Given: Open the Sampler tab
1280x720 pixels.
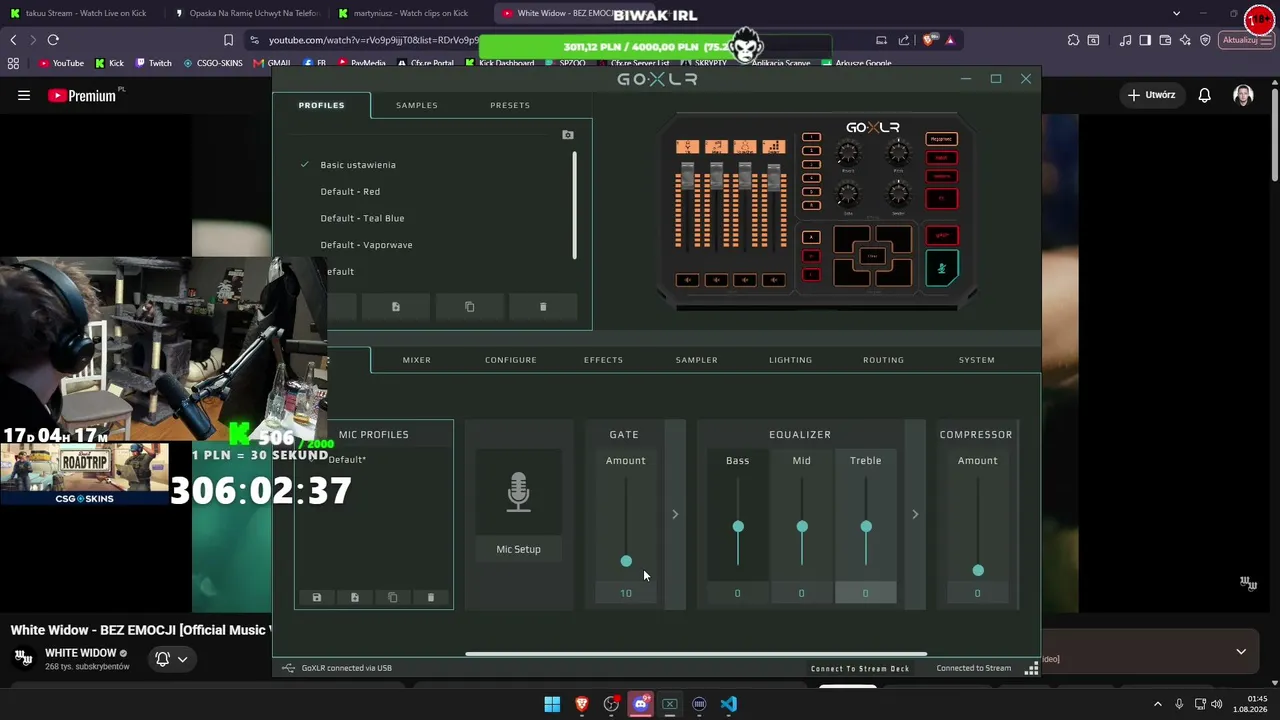Looking at the screenshot, I should (x=696, y=360).
